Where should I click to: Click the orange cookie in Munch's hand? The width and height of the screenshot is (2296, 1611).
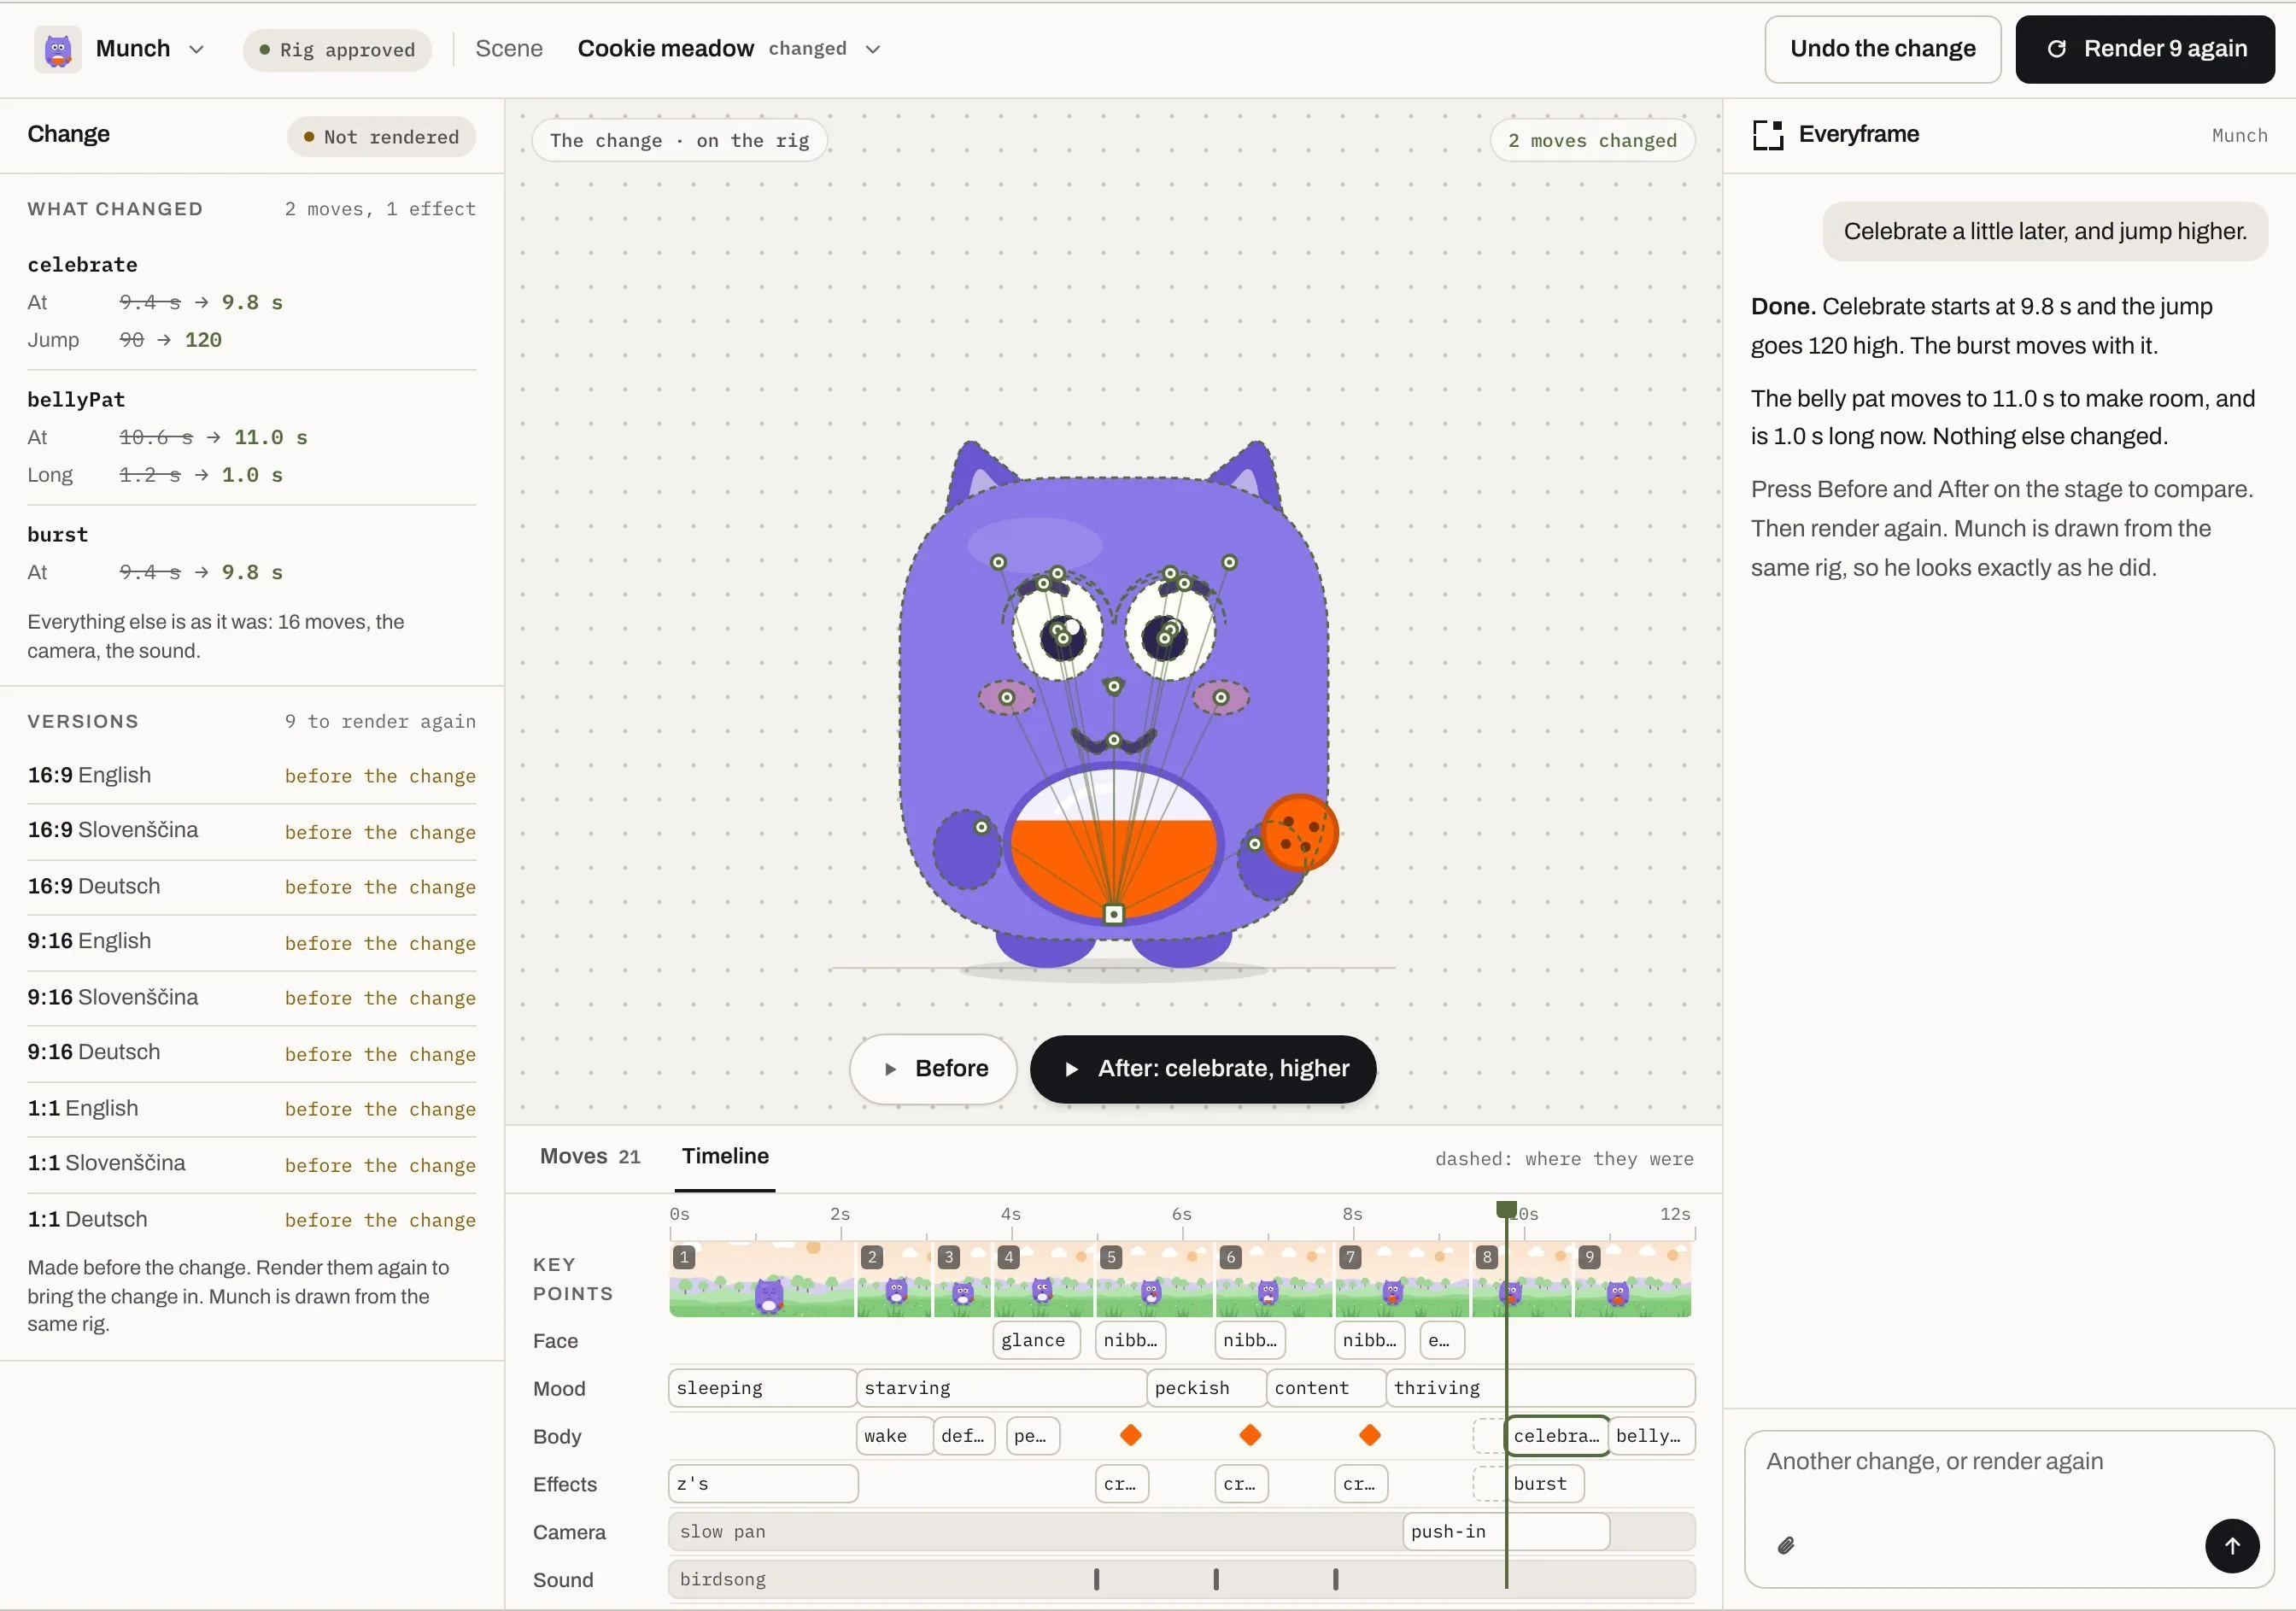tap(1299, 833)
